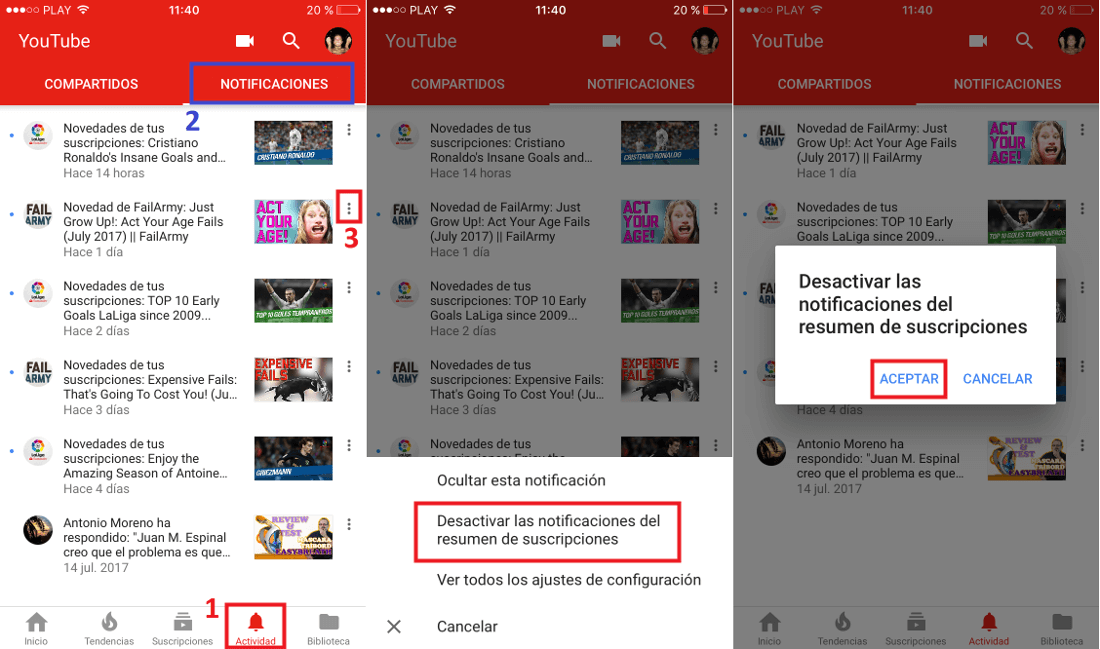Viewport: 1100px width, 649px height.
Task: Open Actividad bell tab in the left screen
Action: pyautogui.click(x=255, y=629)
